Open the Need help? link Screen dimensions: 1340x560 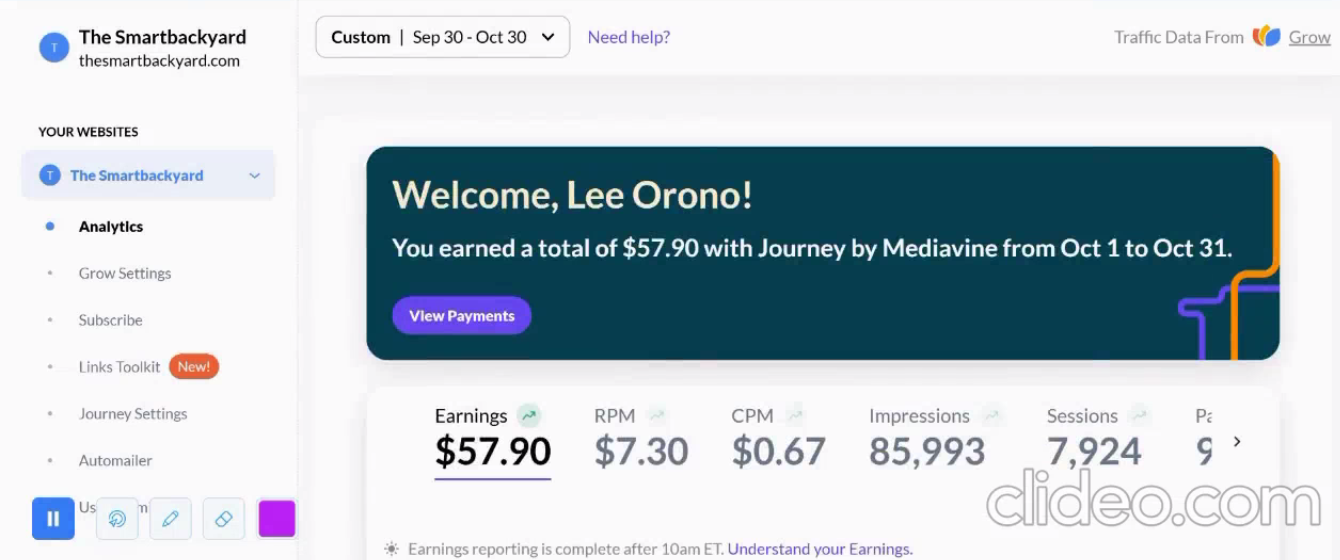[x=629, y=37]
